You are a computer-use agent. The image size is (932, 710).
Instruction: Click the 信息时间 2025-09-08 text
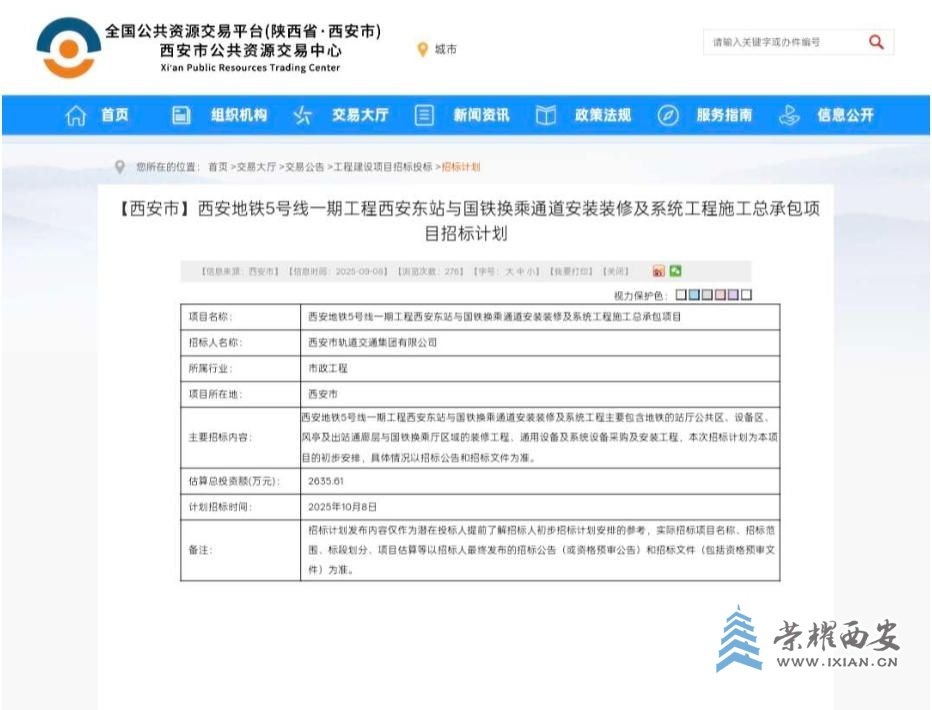click(338, 272)
